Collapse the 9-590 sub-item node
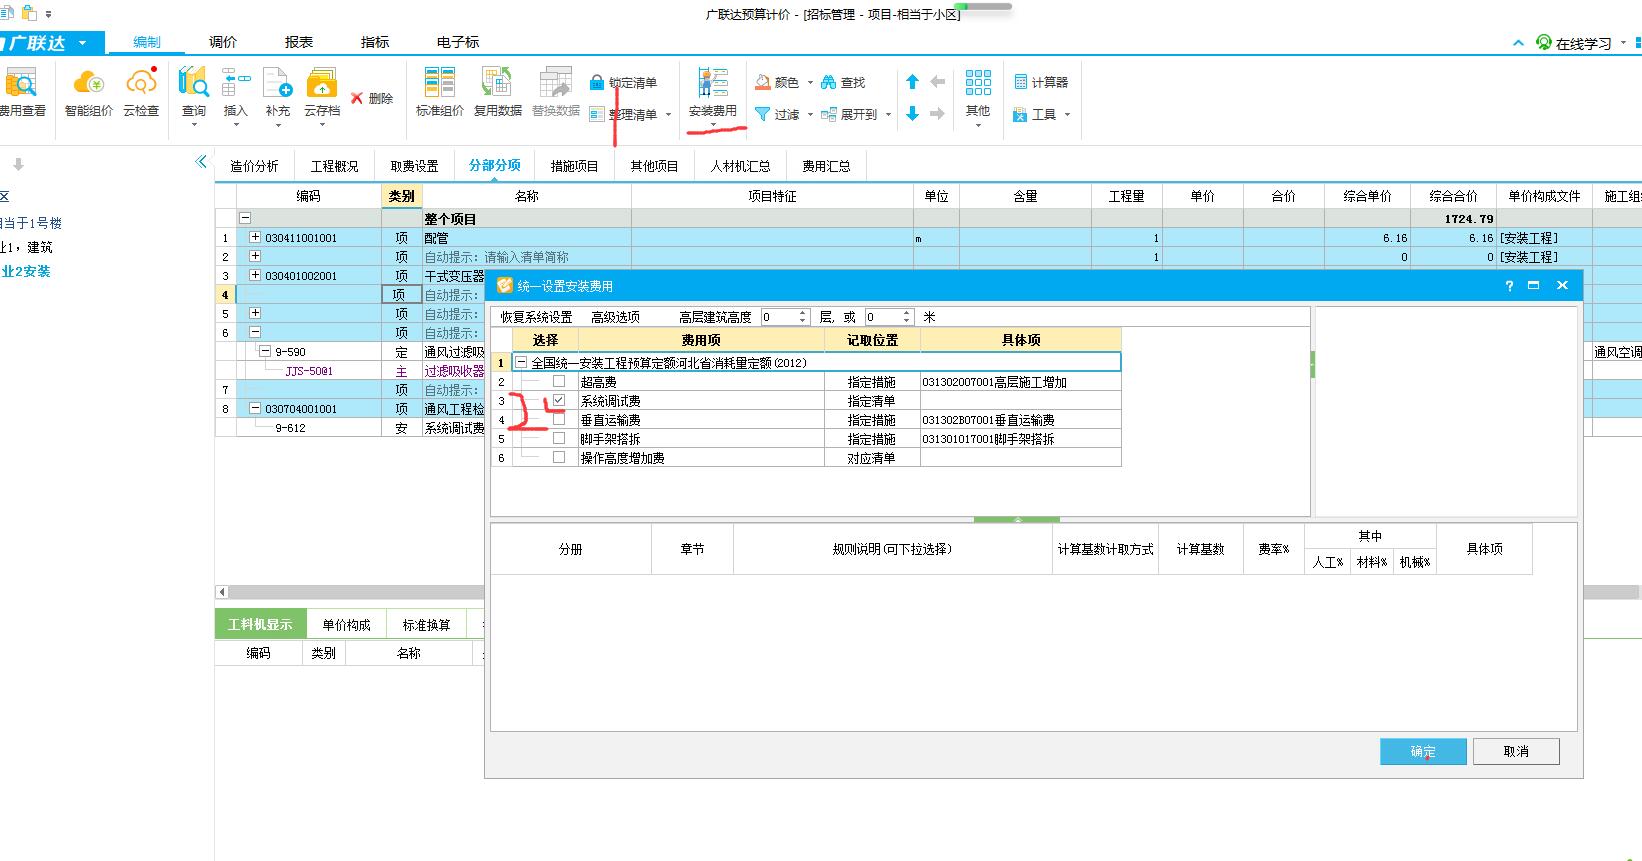 point(265,351)
